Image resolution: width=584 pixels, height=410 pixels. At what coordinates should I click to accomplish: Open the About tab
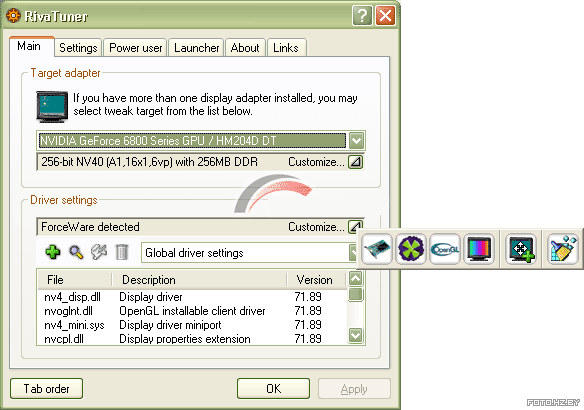245,48
